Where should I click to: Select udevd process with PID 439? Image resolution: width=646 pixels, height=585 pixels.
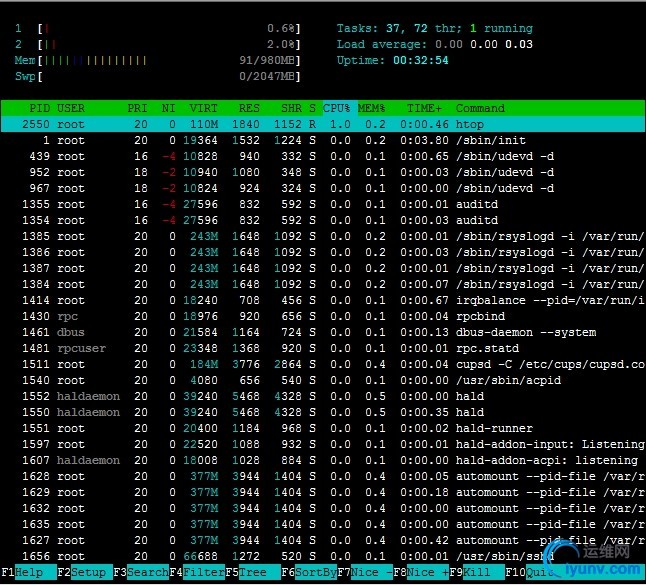tap(323, 157)
